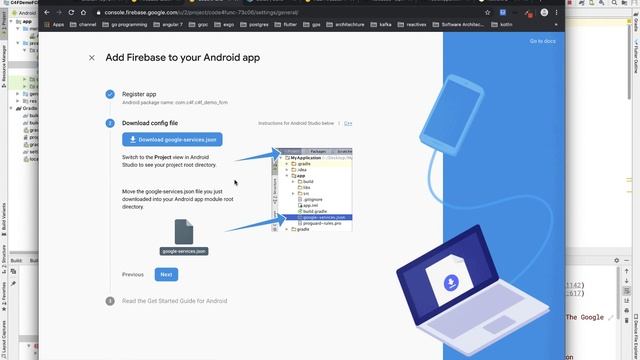Open Build panel settings gear in Android Studio
This screenshot has width=640, height=360.
(617, 260)
